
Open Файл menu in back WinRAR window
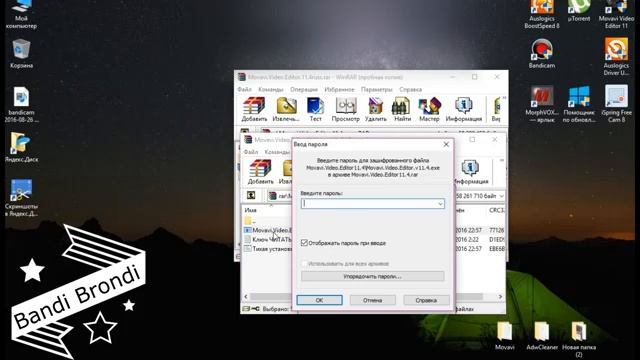coord(244,89)
